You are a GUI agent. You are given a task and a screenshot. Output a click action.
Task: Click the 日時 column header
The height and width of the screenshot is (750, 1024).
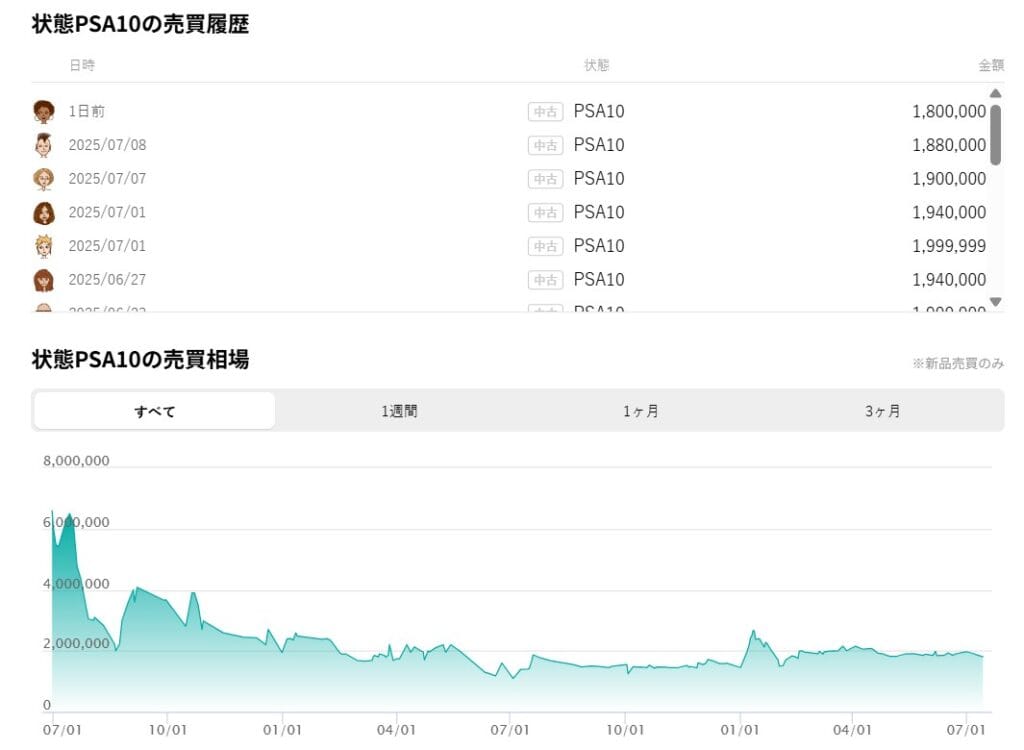[x=82, y=65]
